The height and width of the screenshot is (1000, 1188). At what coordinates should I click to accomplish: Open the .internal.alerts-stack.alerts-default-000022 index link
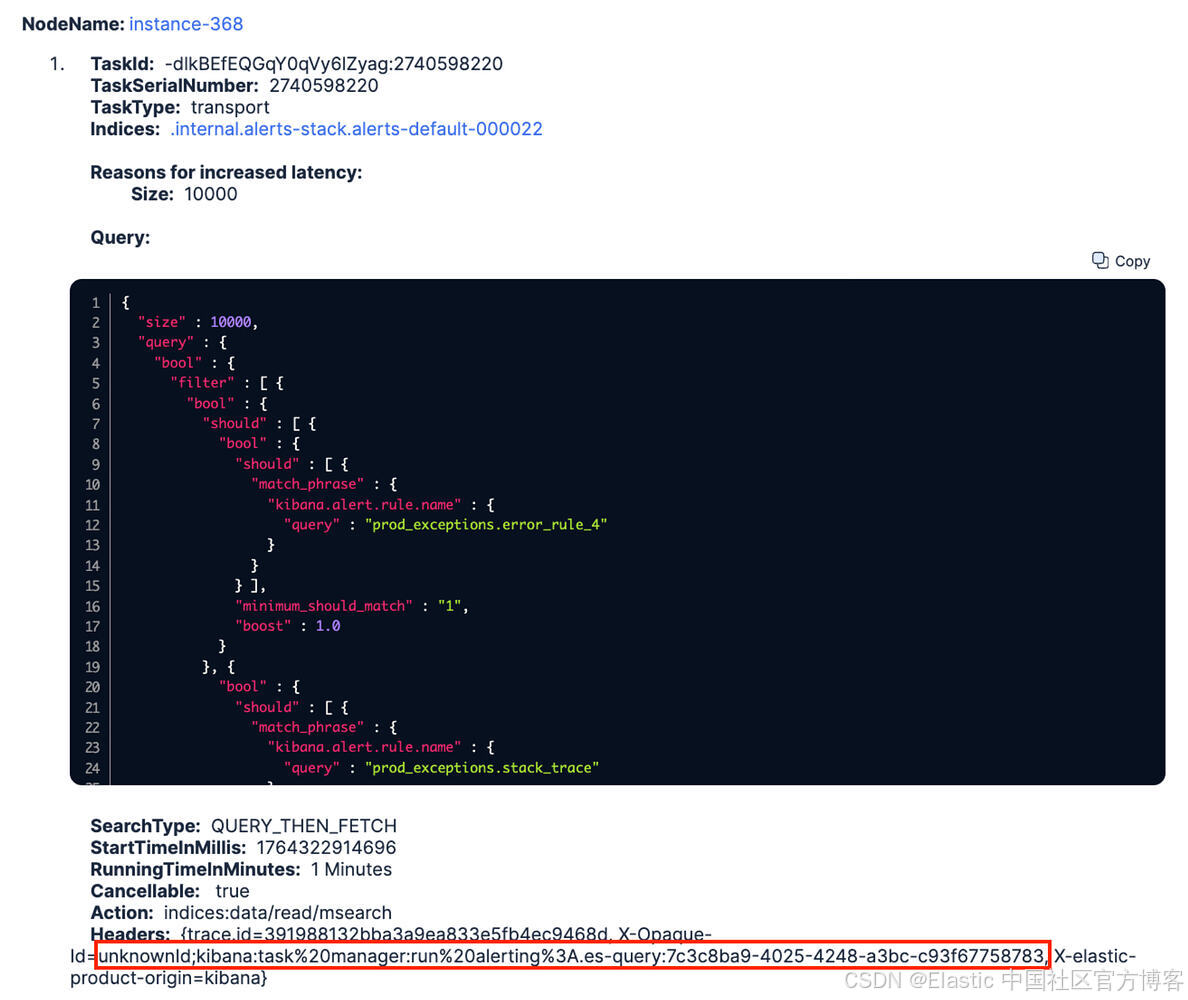coord(356,129)
